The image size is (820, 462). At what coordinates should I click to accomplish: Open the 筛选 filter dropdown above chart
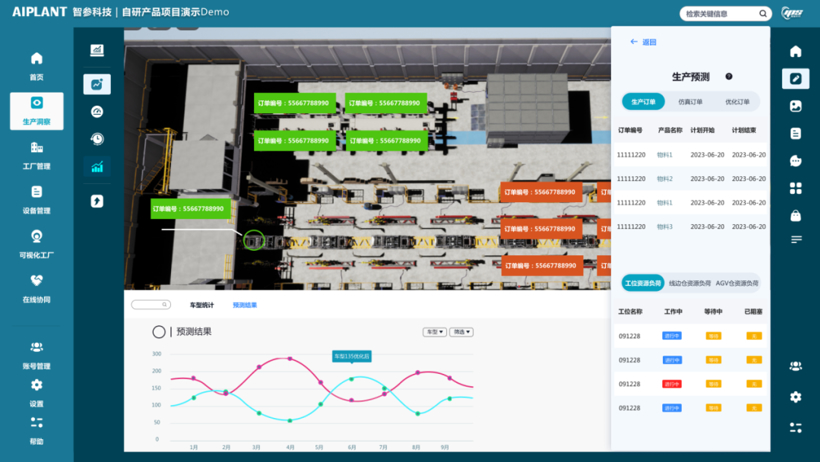coord(461,332)
